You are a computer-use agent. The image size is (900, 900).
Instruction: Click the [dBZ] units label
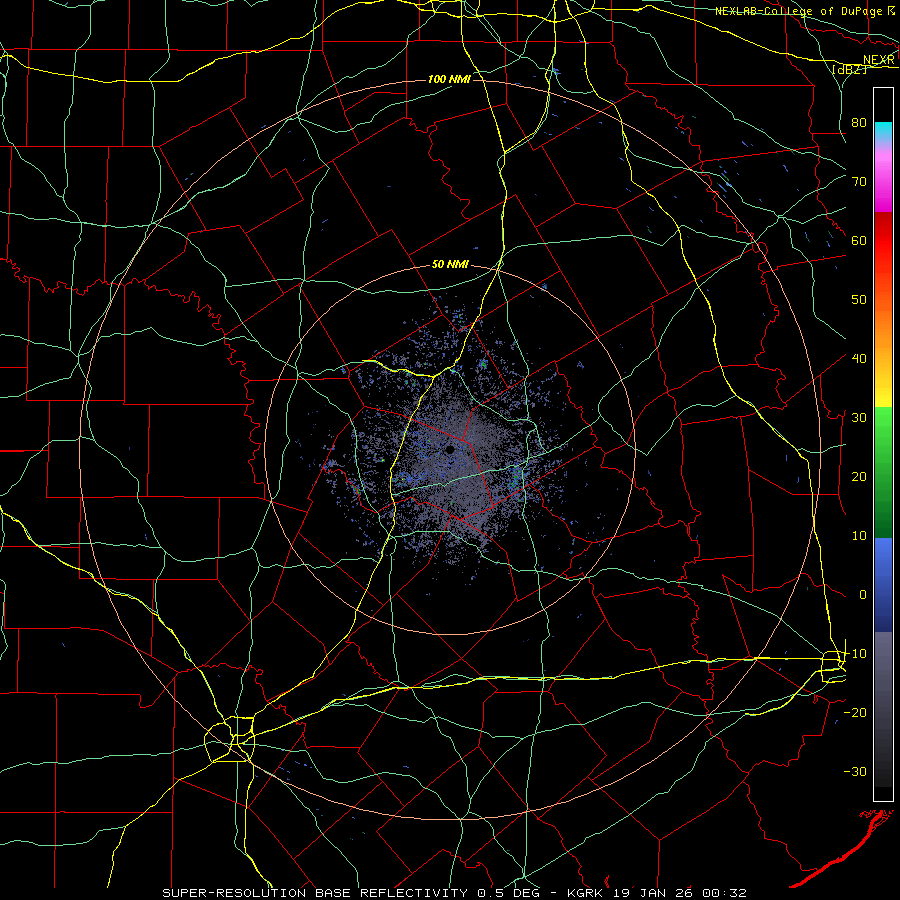[849, 69]
